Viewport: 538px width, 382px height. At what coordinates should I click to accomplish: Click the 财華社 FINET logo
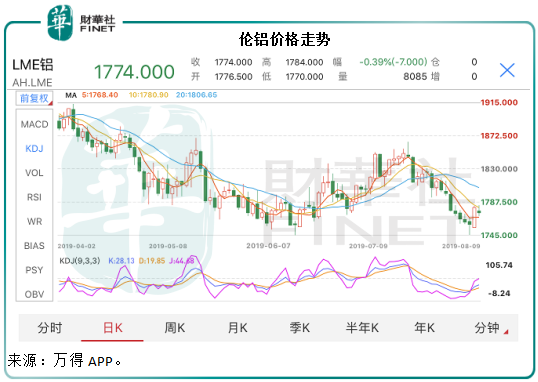(x=81, y=23)
